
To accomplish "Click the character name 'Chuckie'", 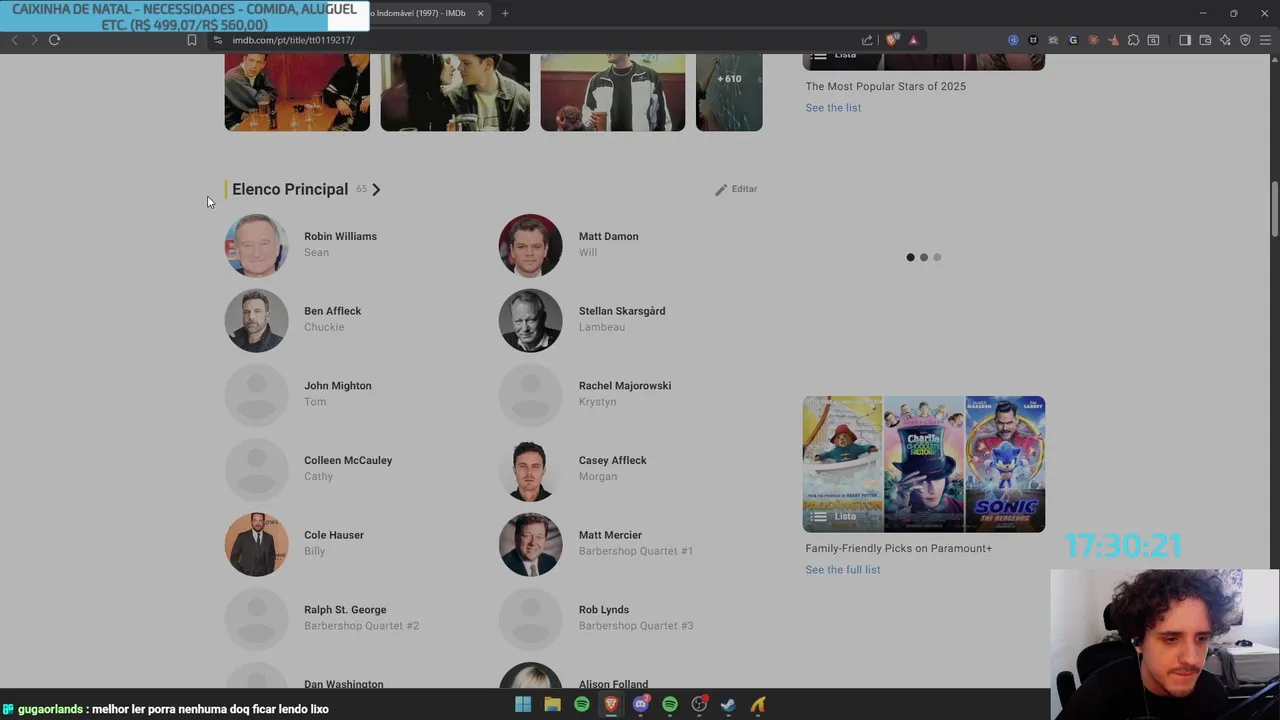I will pos(324,327).
